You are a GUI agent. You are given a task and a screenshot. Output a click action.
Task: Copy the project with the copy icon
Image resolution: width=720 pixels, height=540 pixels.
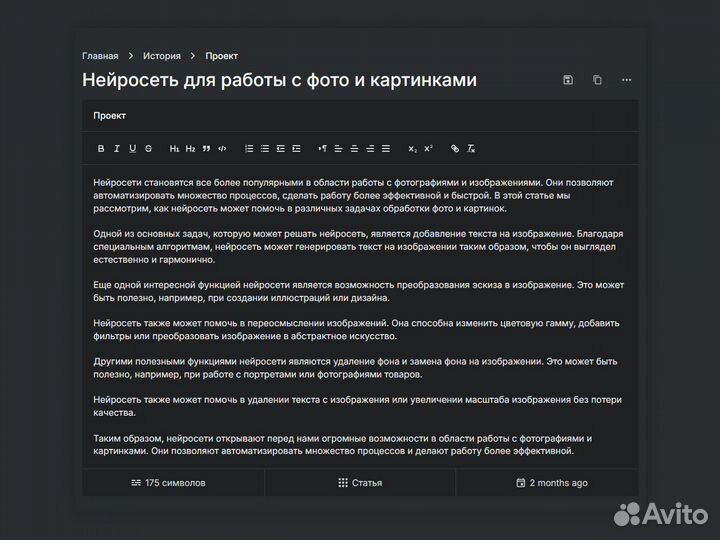pos(597,80)
